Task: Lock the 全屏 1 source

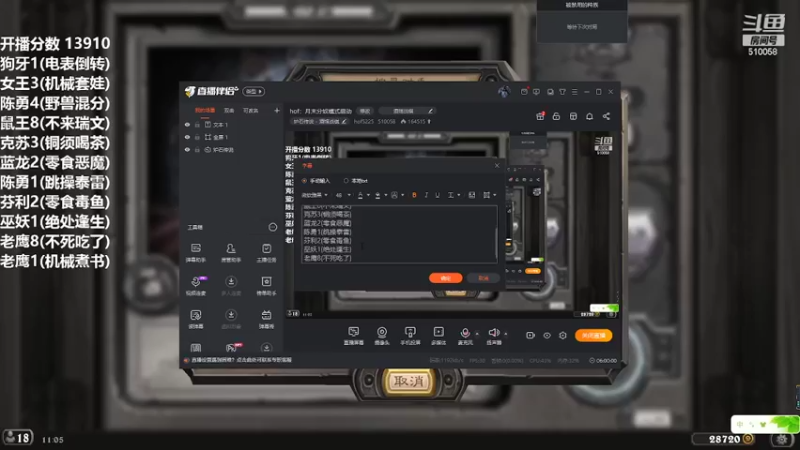Action: [x=197, y=137]
